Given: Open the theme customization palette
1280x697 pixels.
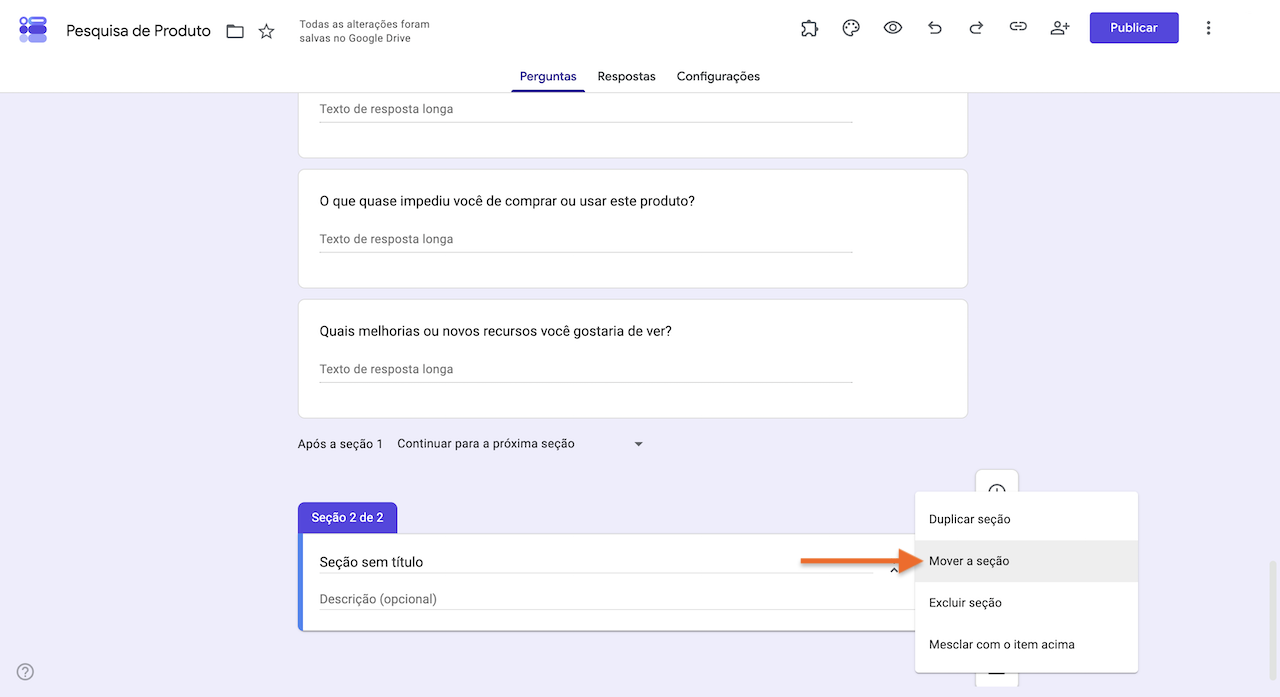Looking at the screenshot, I should 851,28.
